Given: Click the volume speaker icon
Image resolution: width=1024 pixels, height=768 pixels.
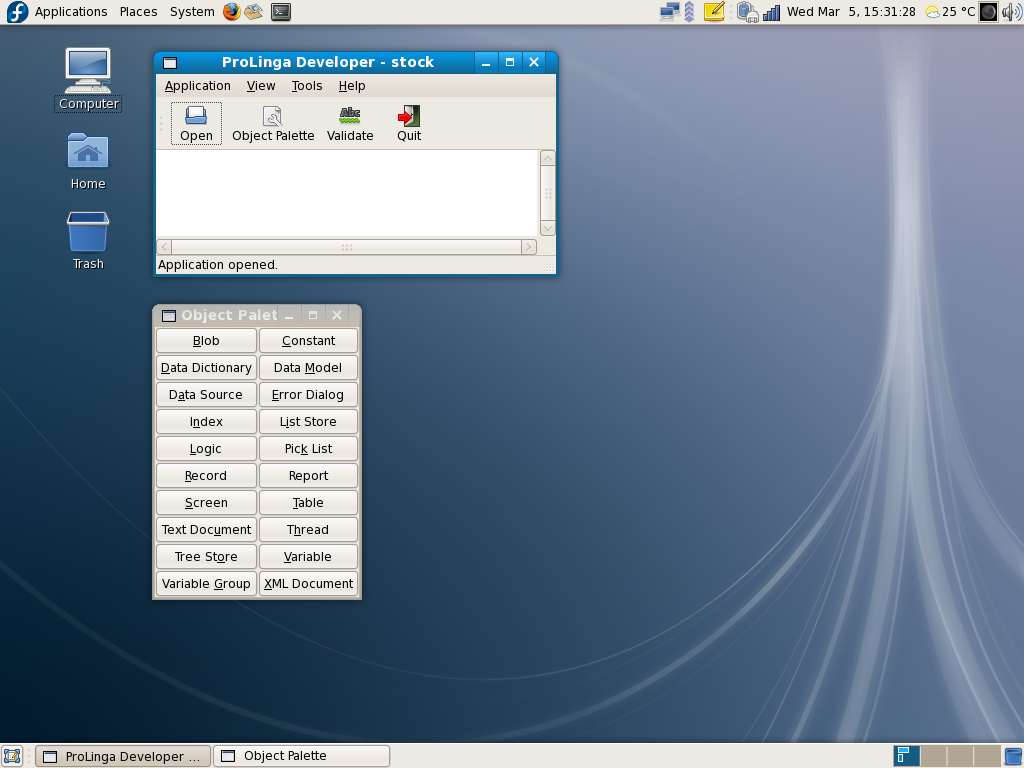Looking at the screenshot, I should pyautogui.click(x=1011, y=12).
